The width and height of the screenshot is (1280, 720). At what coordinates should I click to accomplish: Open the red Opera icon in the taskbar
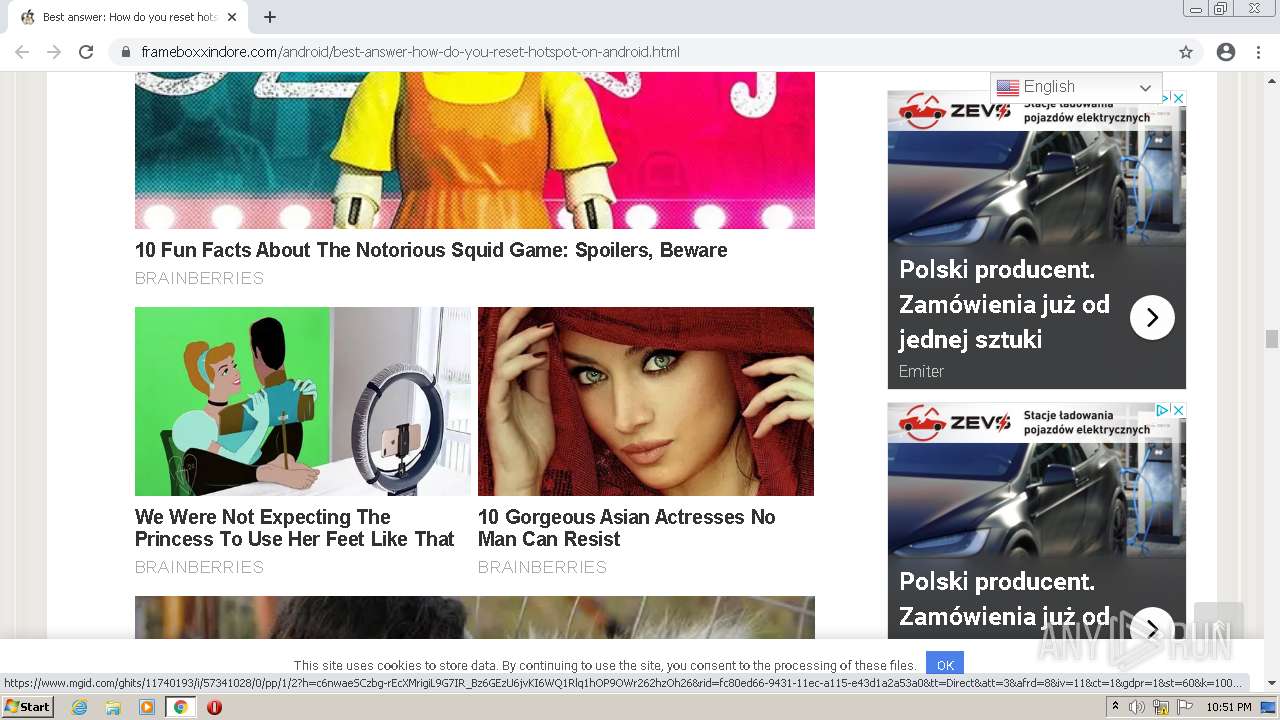214,707
